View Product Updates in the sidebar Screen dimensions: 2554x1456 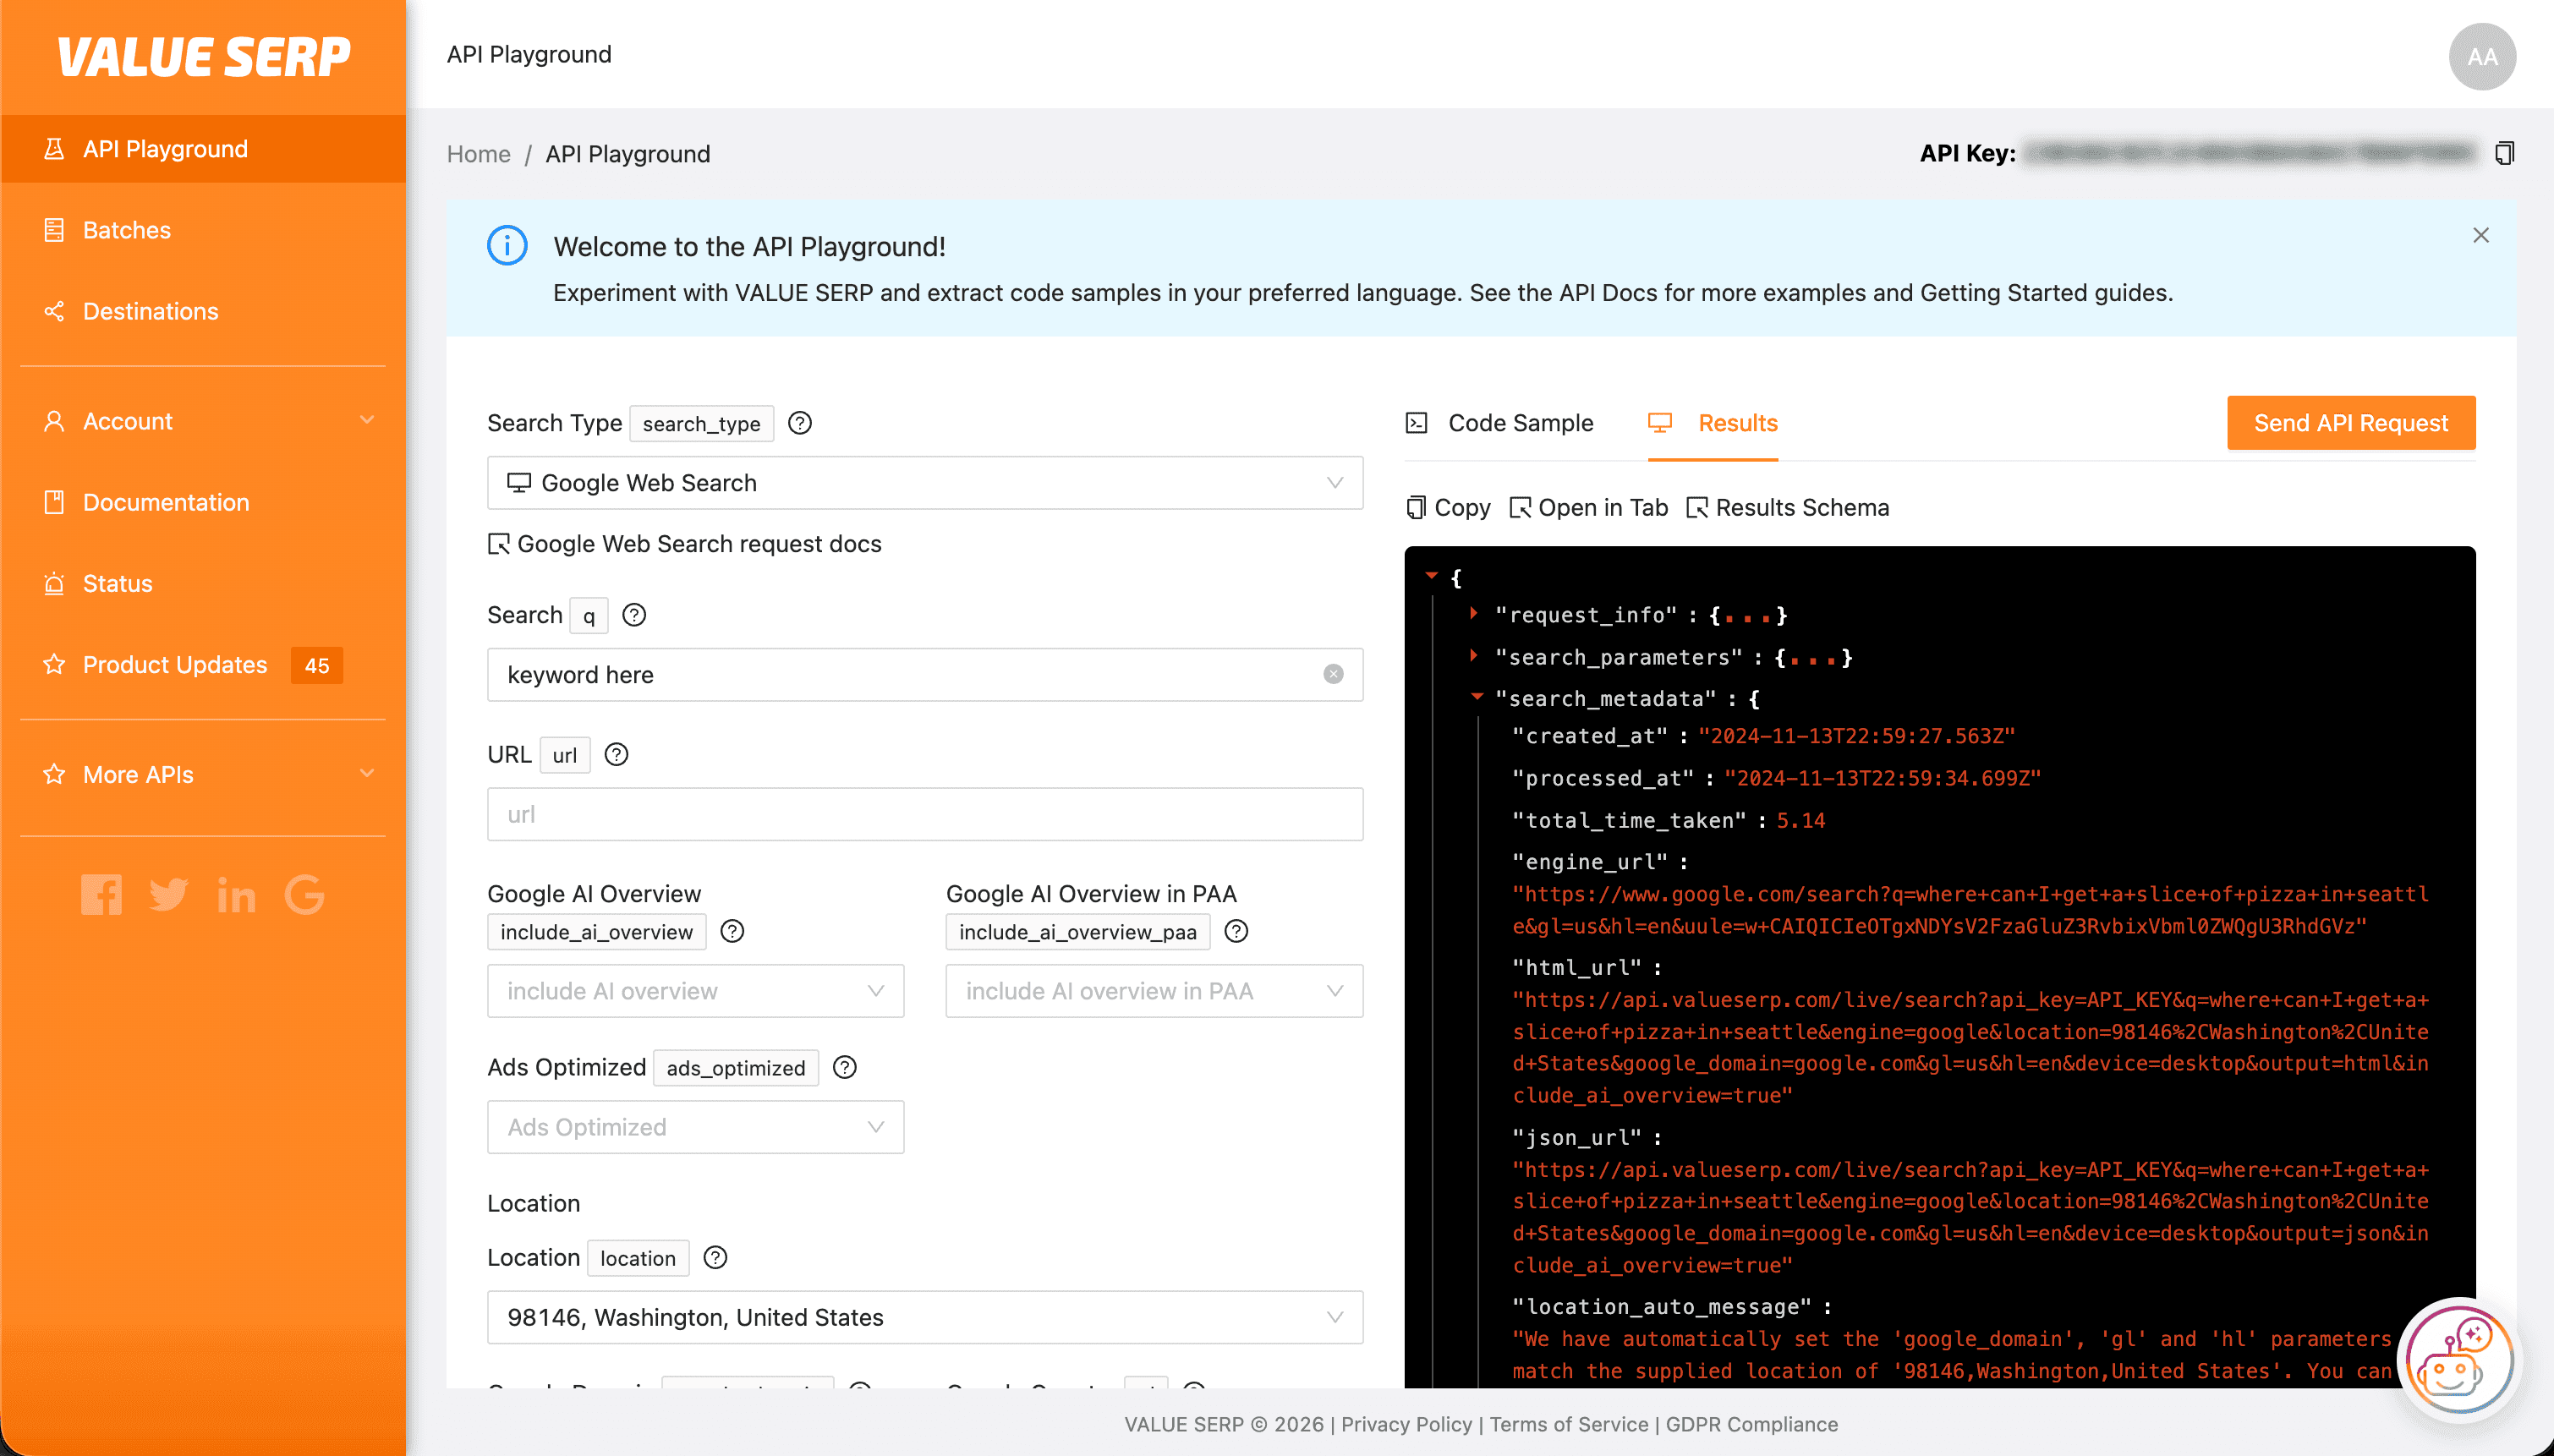pyautogui.click(x=203, y=665)
